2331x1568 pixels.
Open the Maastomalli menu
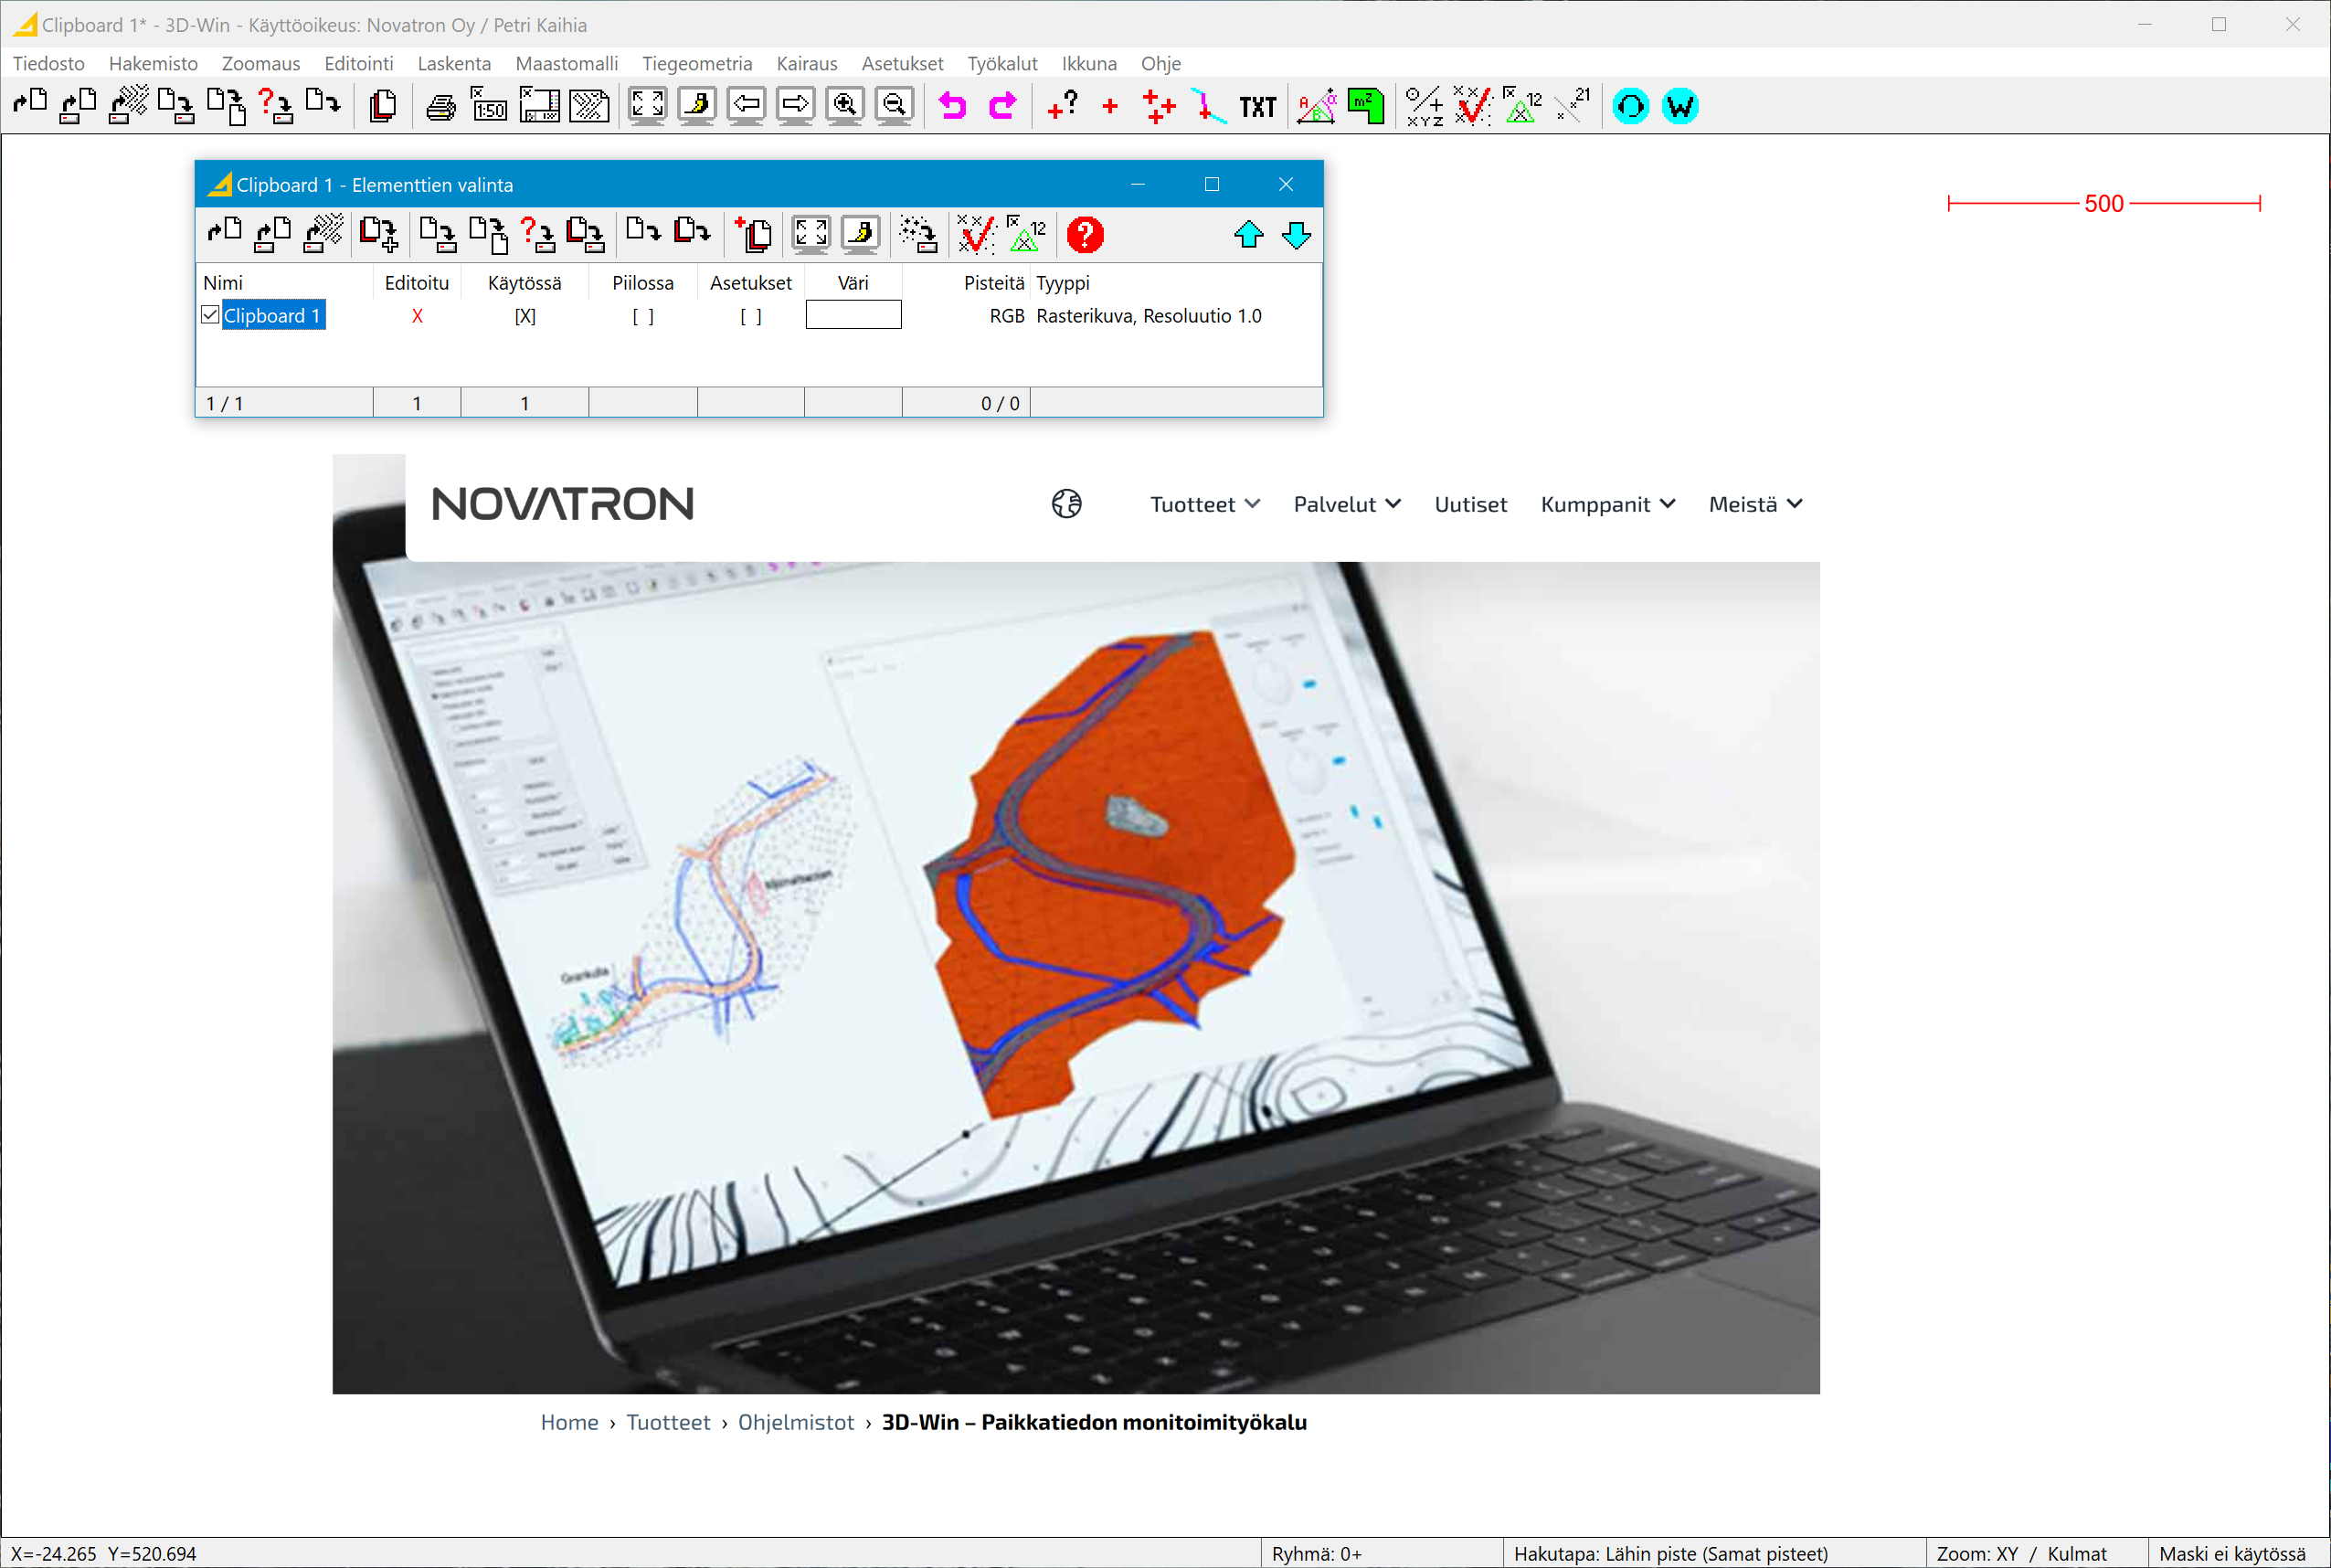[x=566, y=63]
